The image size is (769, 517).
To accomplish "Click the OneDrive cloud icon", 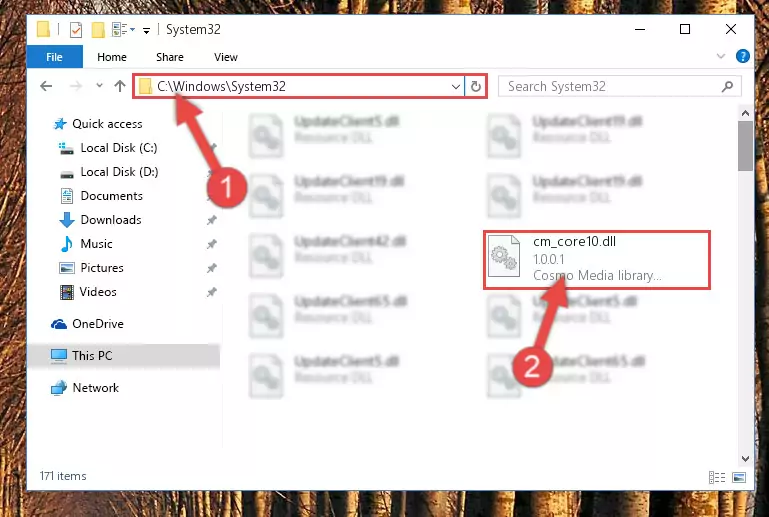I will point(59,324).
